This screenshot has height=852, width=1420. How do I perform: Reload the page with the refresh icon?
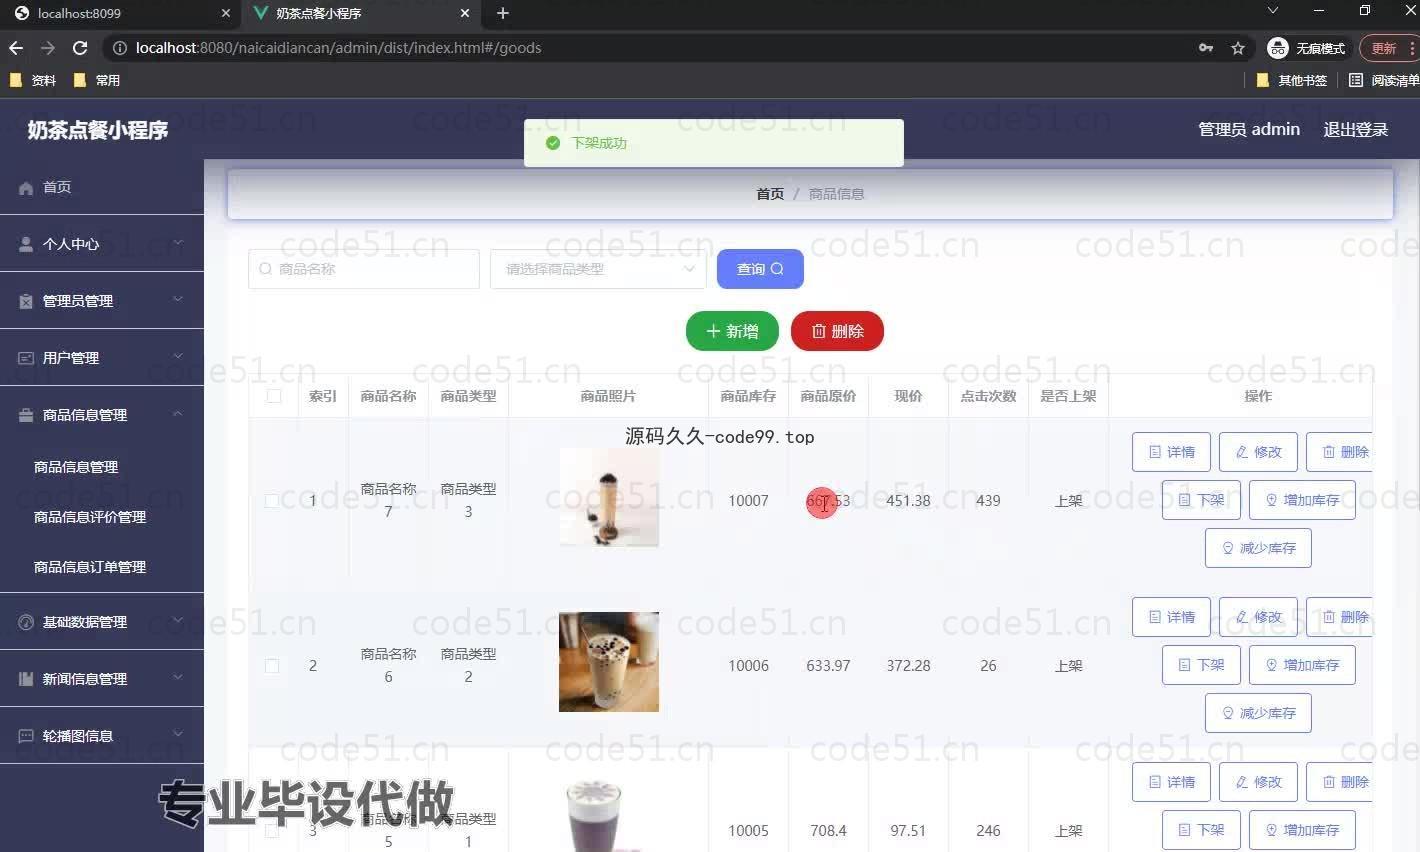click(80, 48)
